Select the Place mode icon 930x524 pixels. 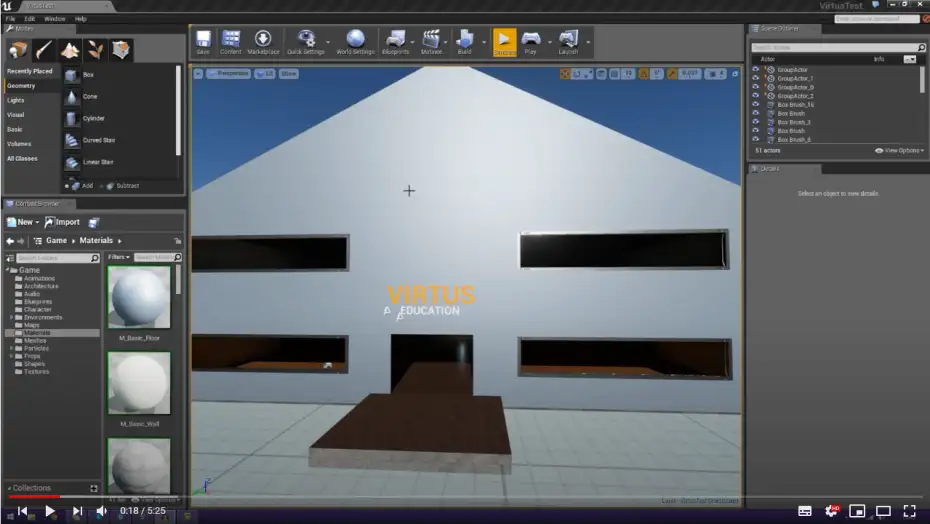pyautogui.click(x=18, y=50)
